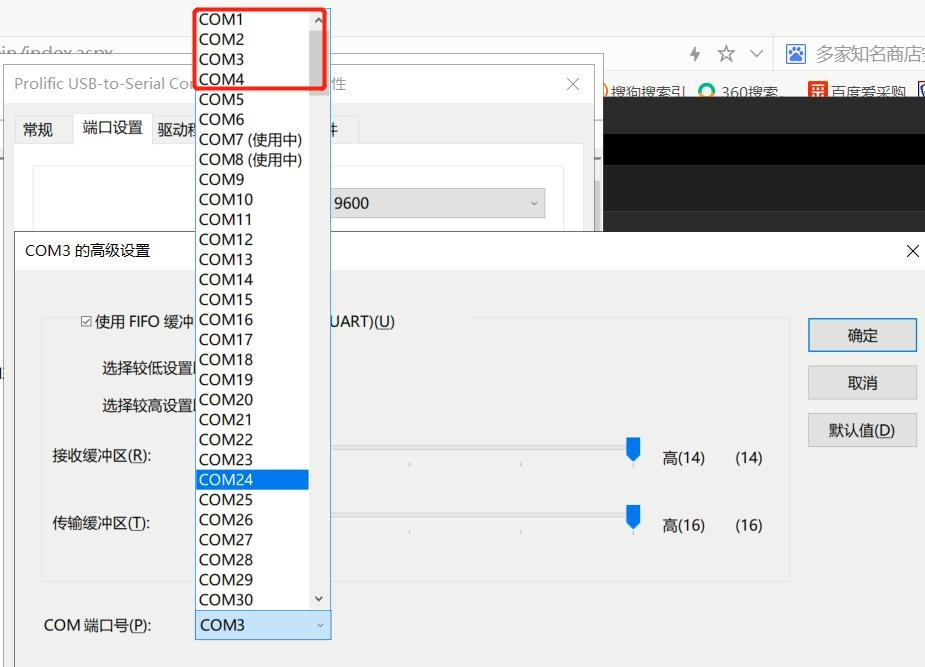This screenshot has height=667, width=925.
Task: Click the lightning speed-mode icon
Action: [695, 53]
